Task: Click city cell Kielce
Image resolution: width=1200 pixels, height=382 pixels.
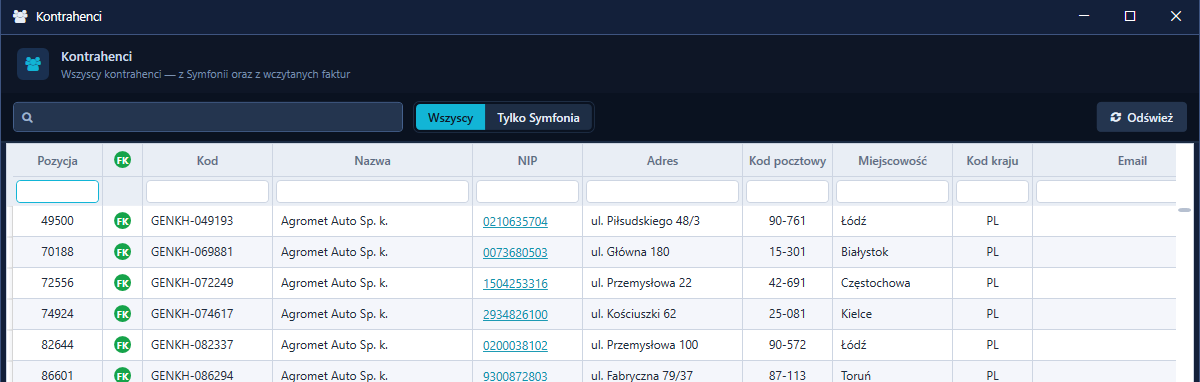Action: [x=892, y=314]
